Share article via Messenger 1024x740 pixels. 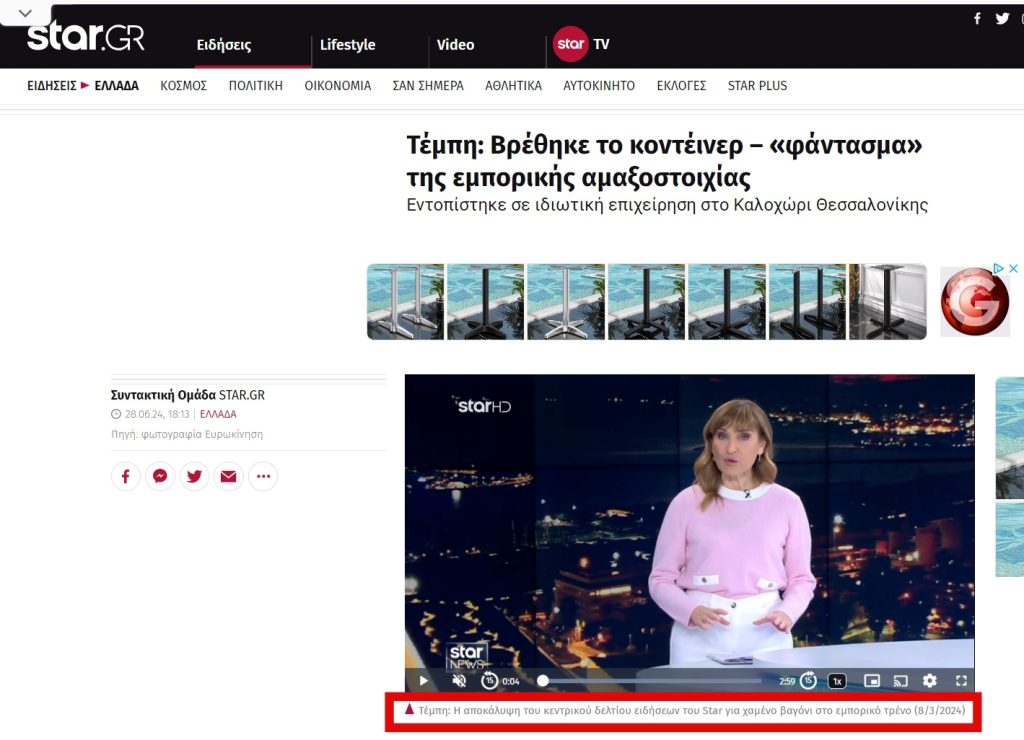click(160, 476)
